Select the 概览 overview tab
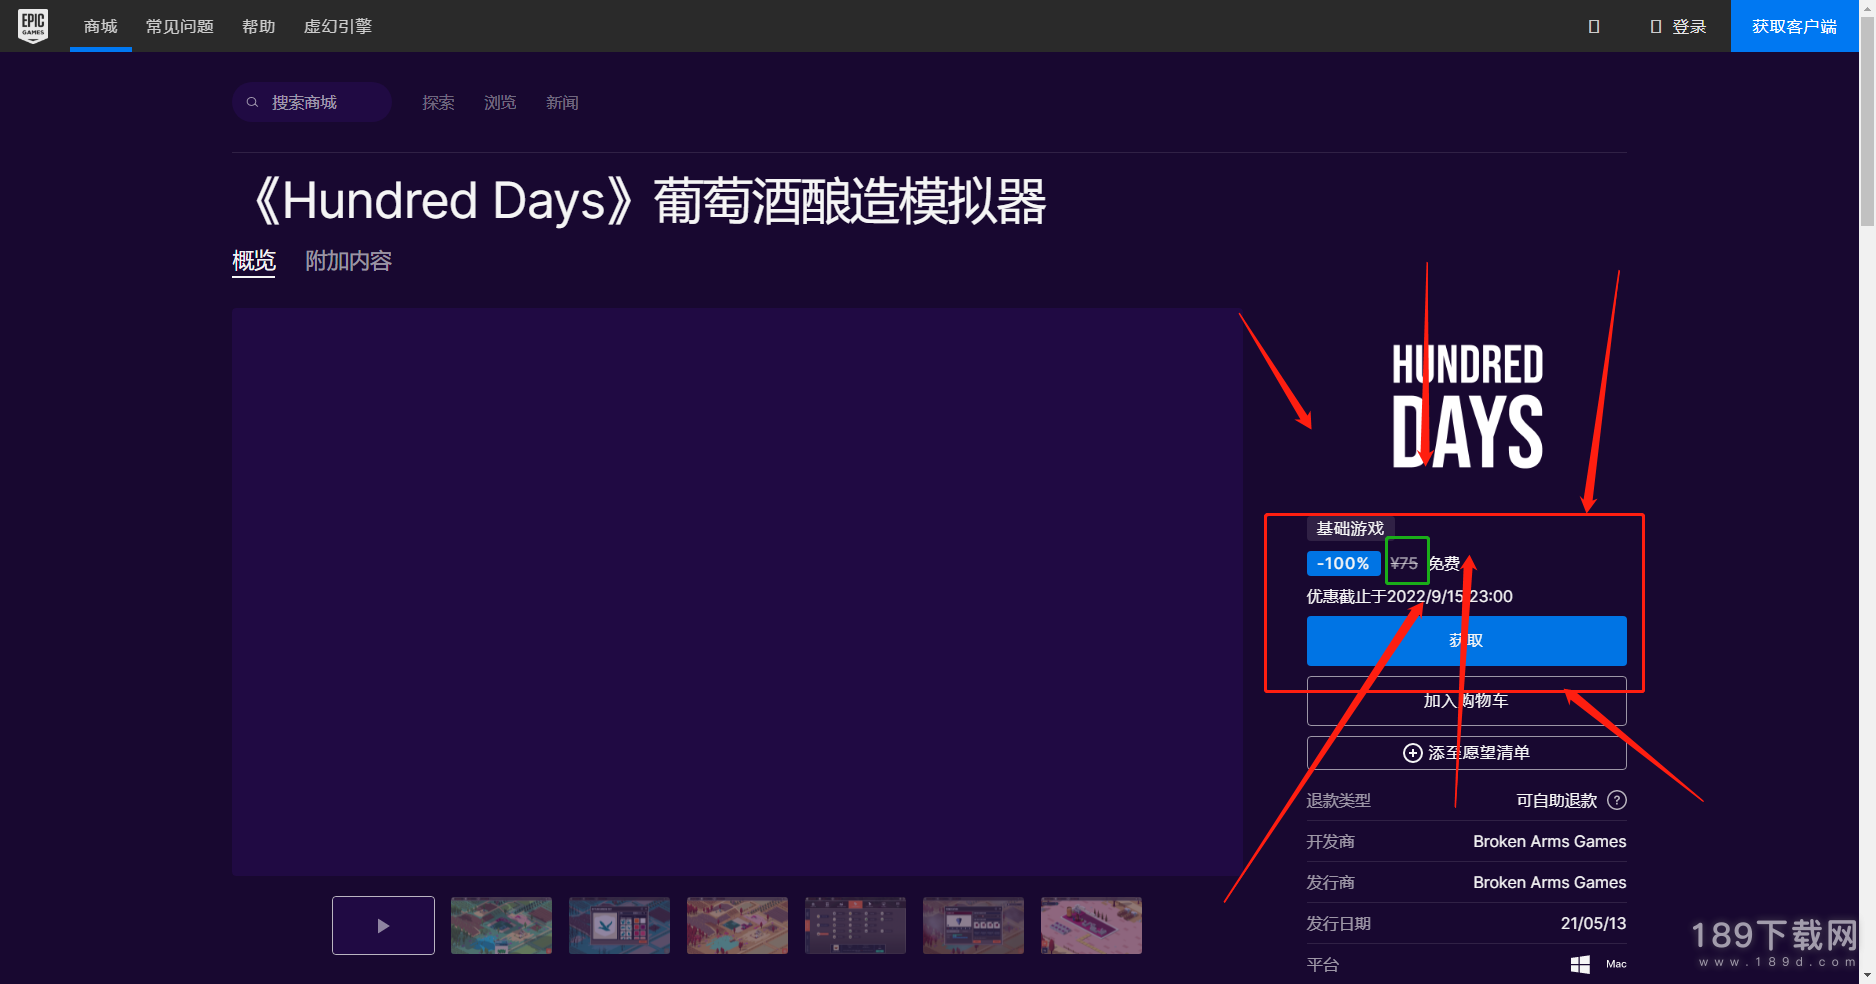Screen dimensions: 1876x984 point(254,261)
